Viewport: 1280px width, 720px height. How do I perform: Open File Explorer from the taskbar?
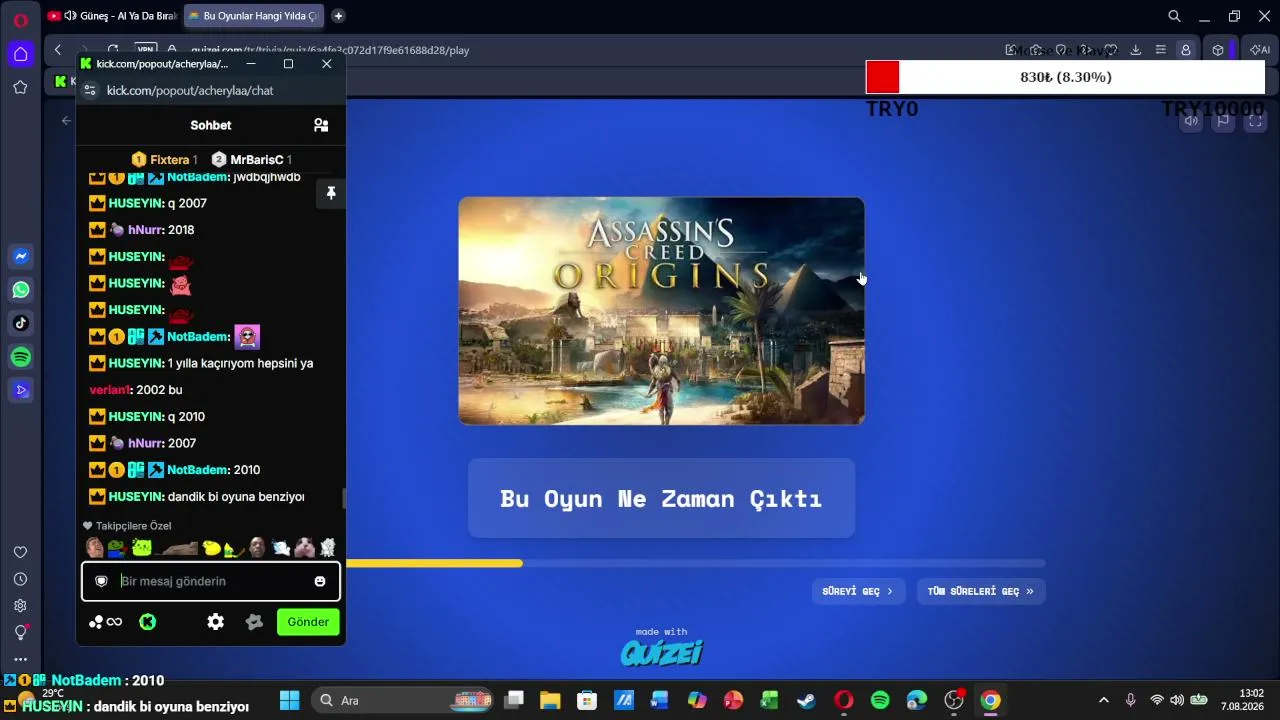click(551, 700)
